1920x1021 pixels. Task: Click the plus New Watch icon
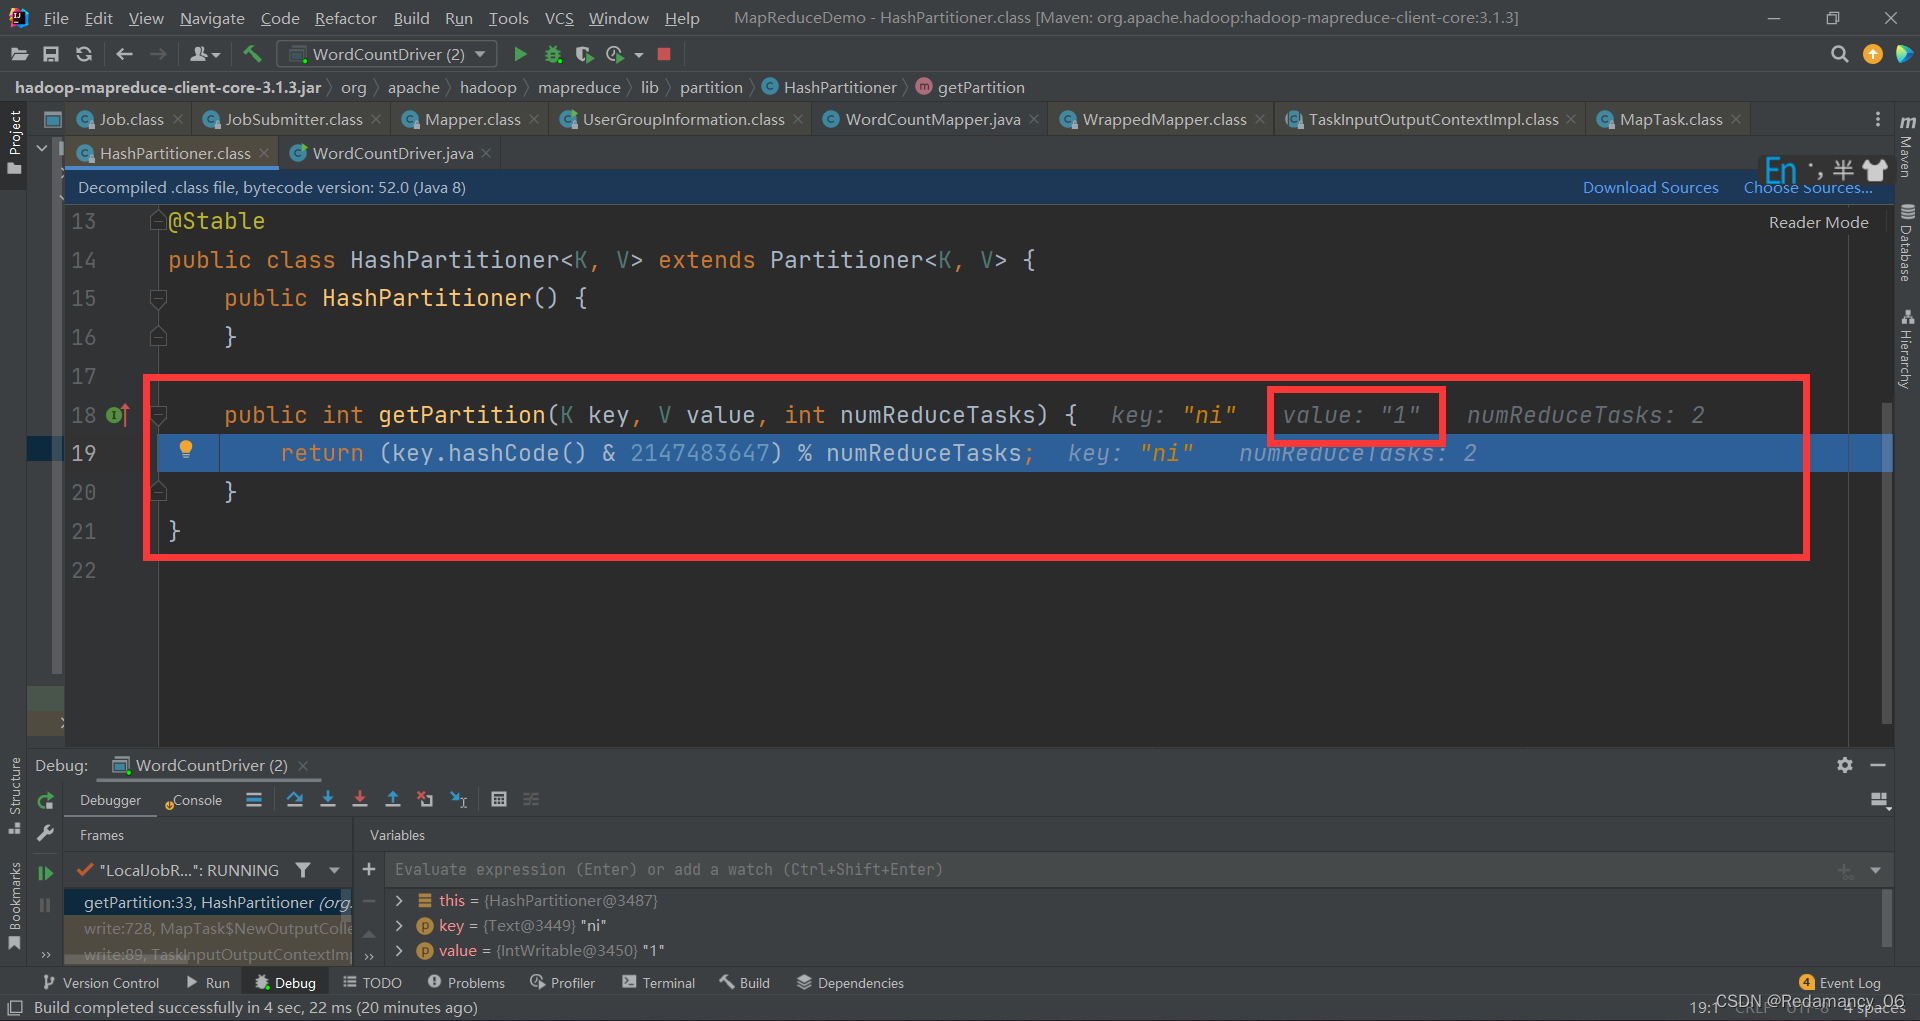(369, 869)
